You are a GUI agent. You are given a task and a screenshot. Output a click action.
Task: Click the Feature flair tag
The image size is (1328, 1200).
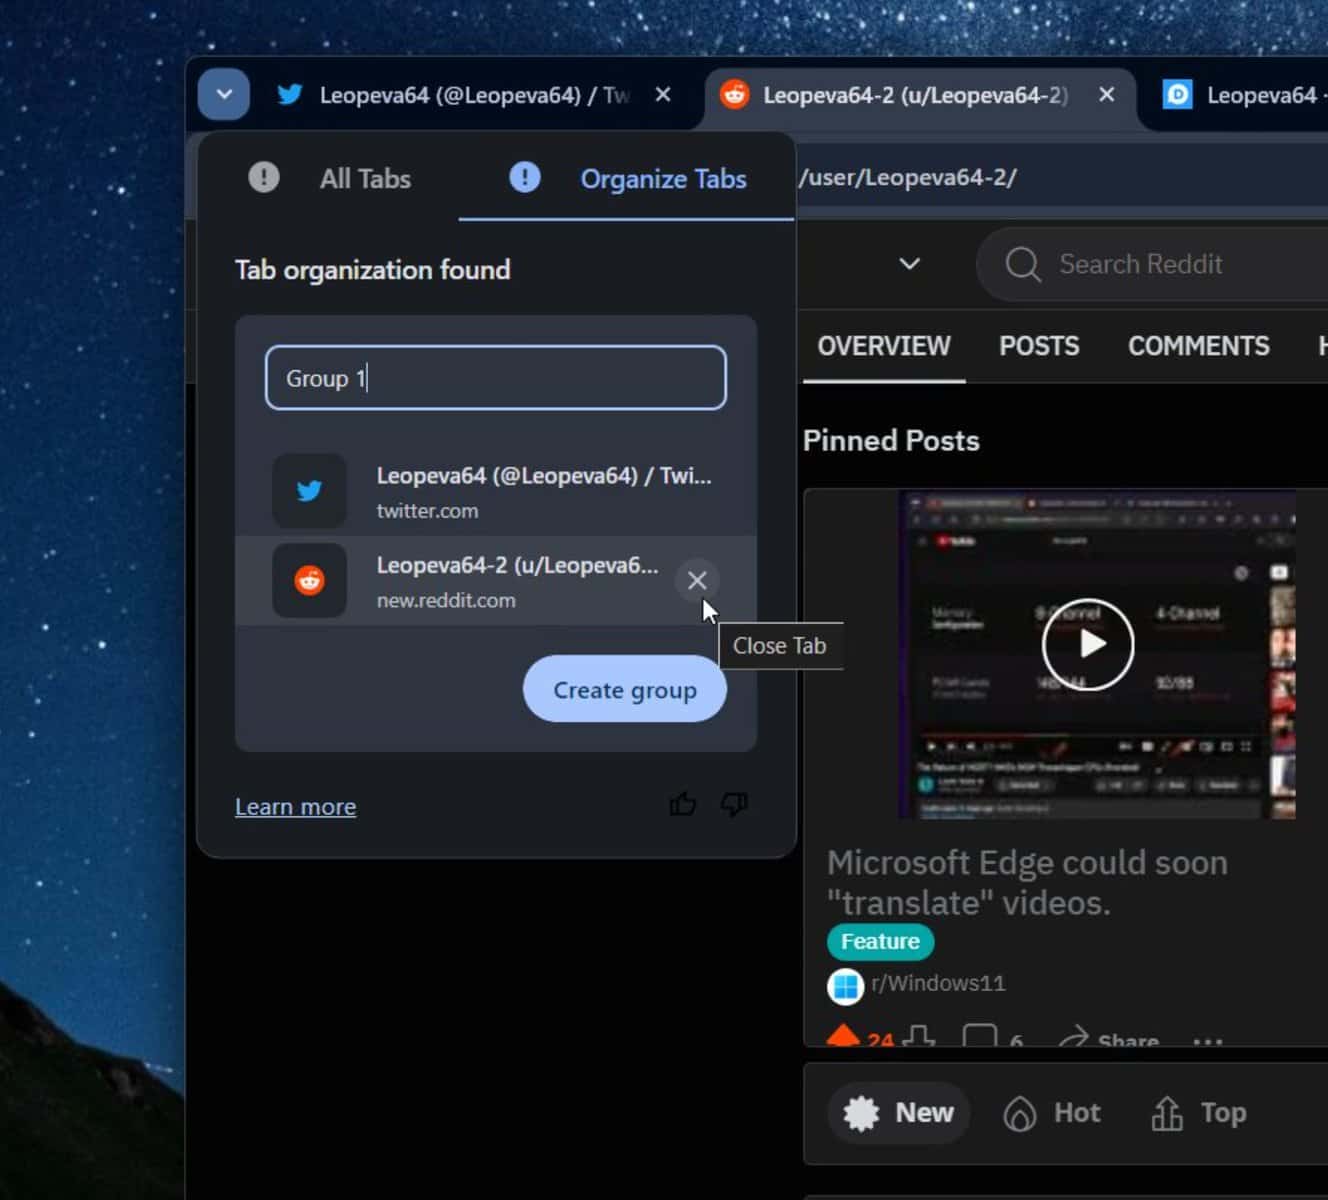(x=880, y=942)
